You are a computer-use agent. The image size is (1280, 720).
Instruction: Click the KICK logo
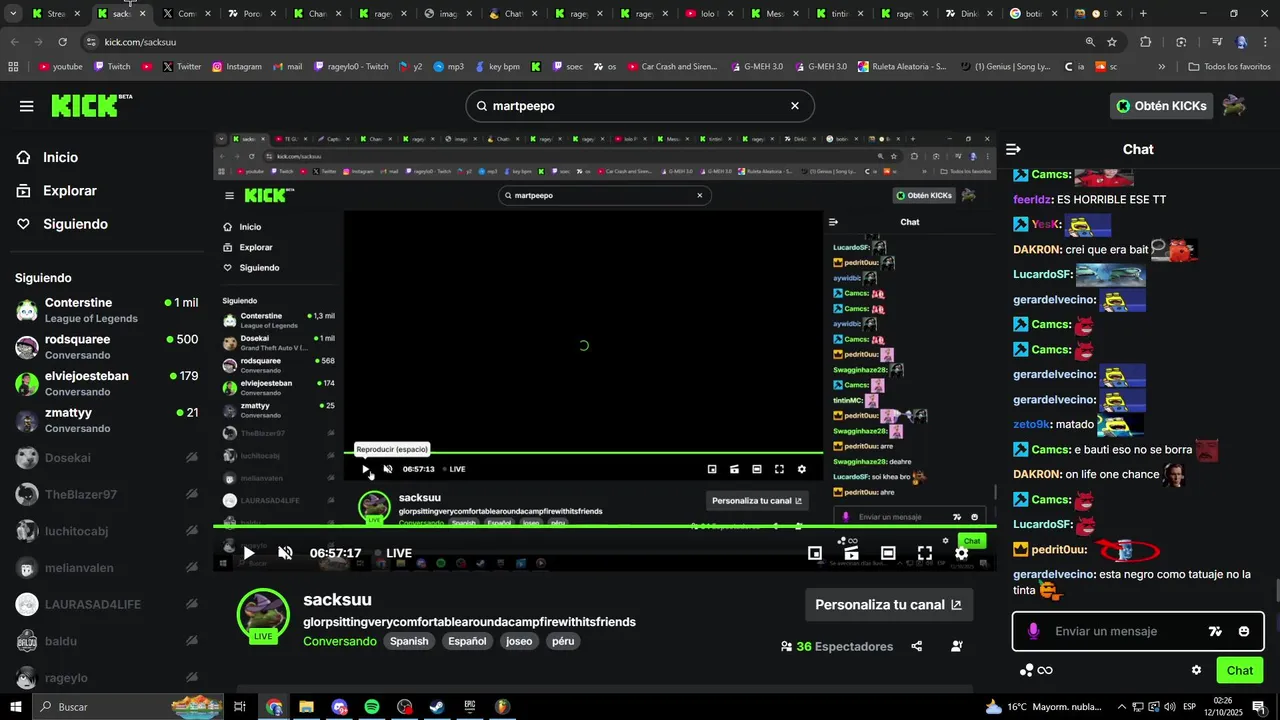(x=91, y=106)
